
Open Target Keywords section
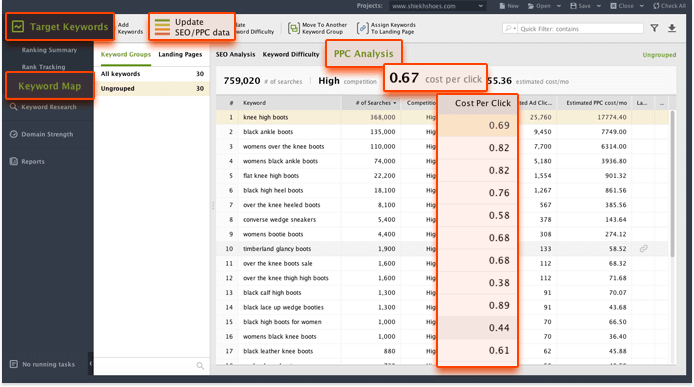(60, 27)
